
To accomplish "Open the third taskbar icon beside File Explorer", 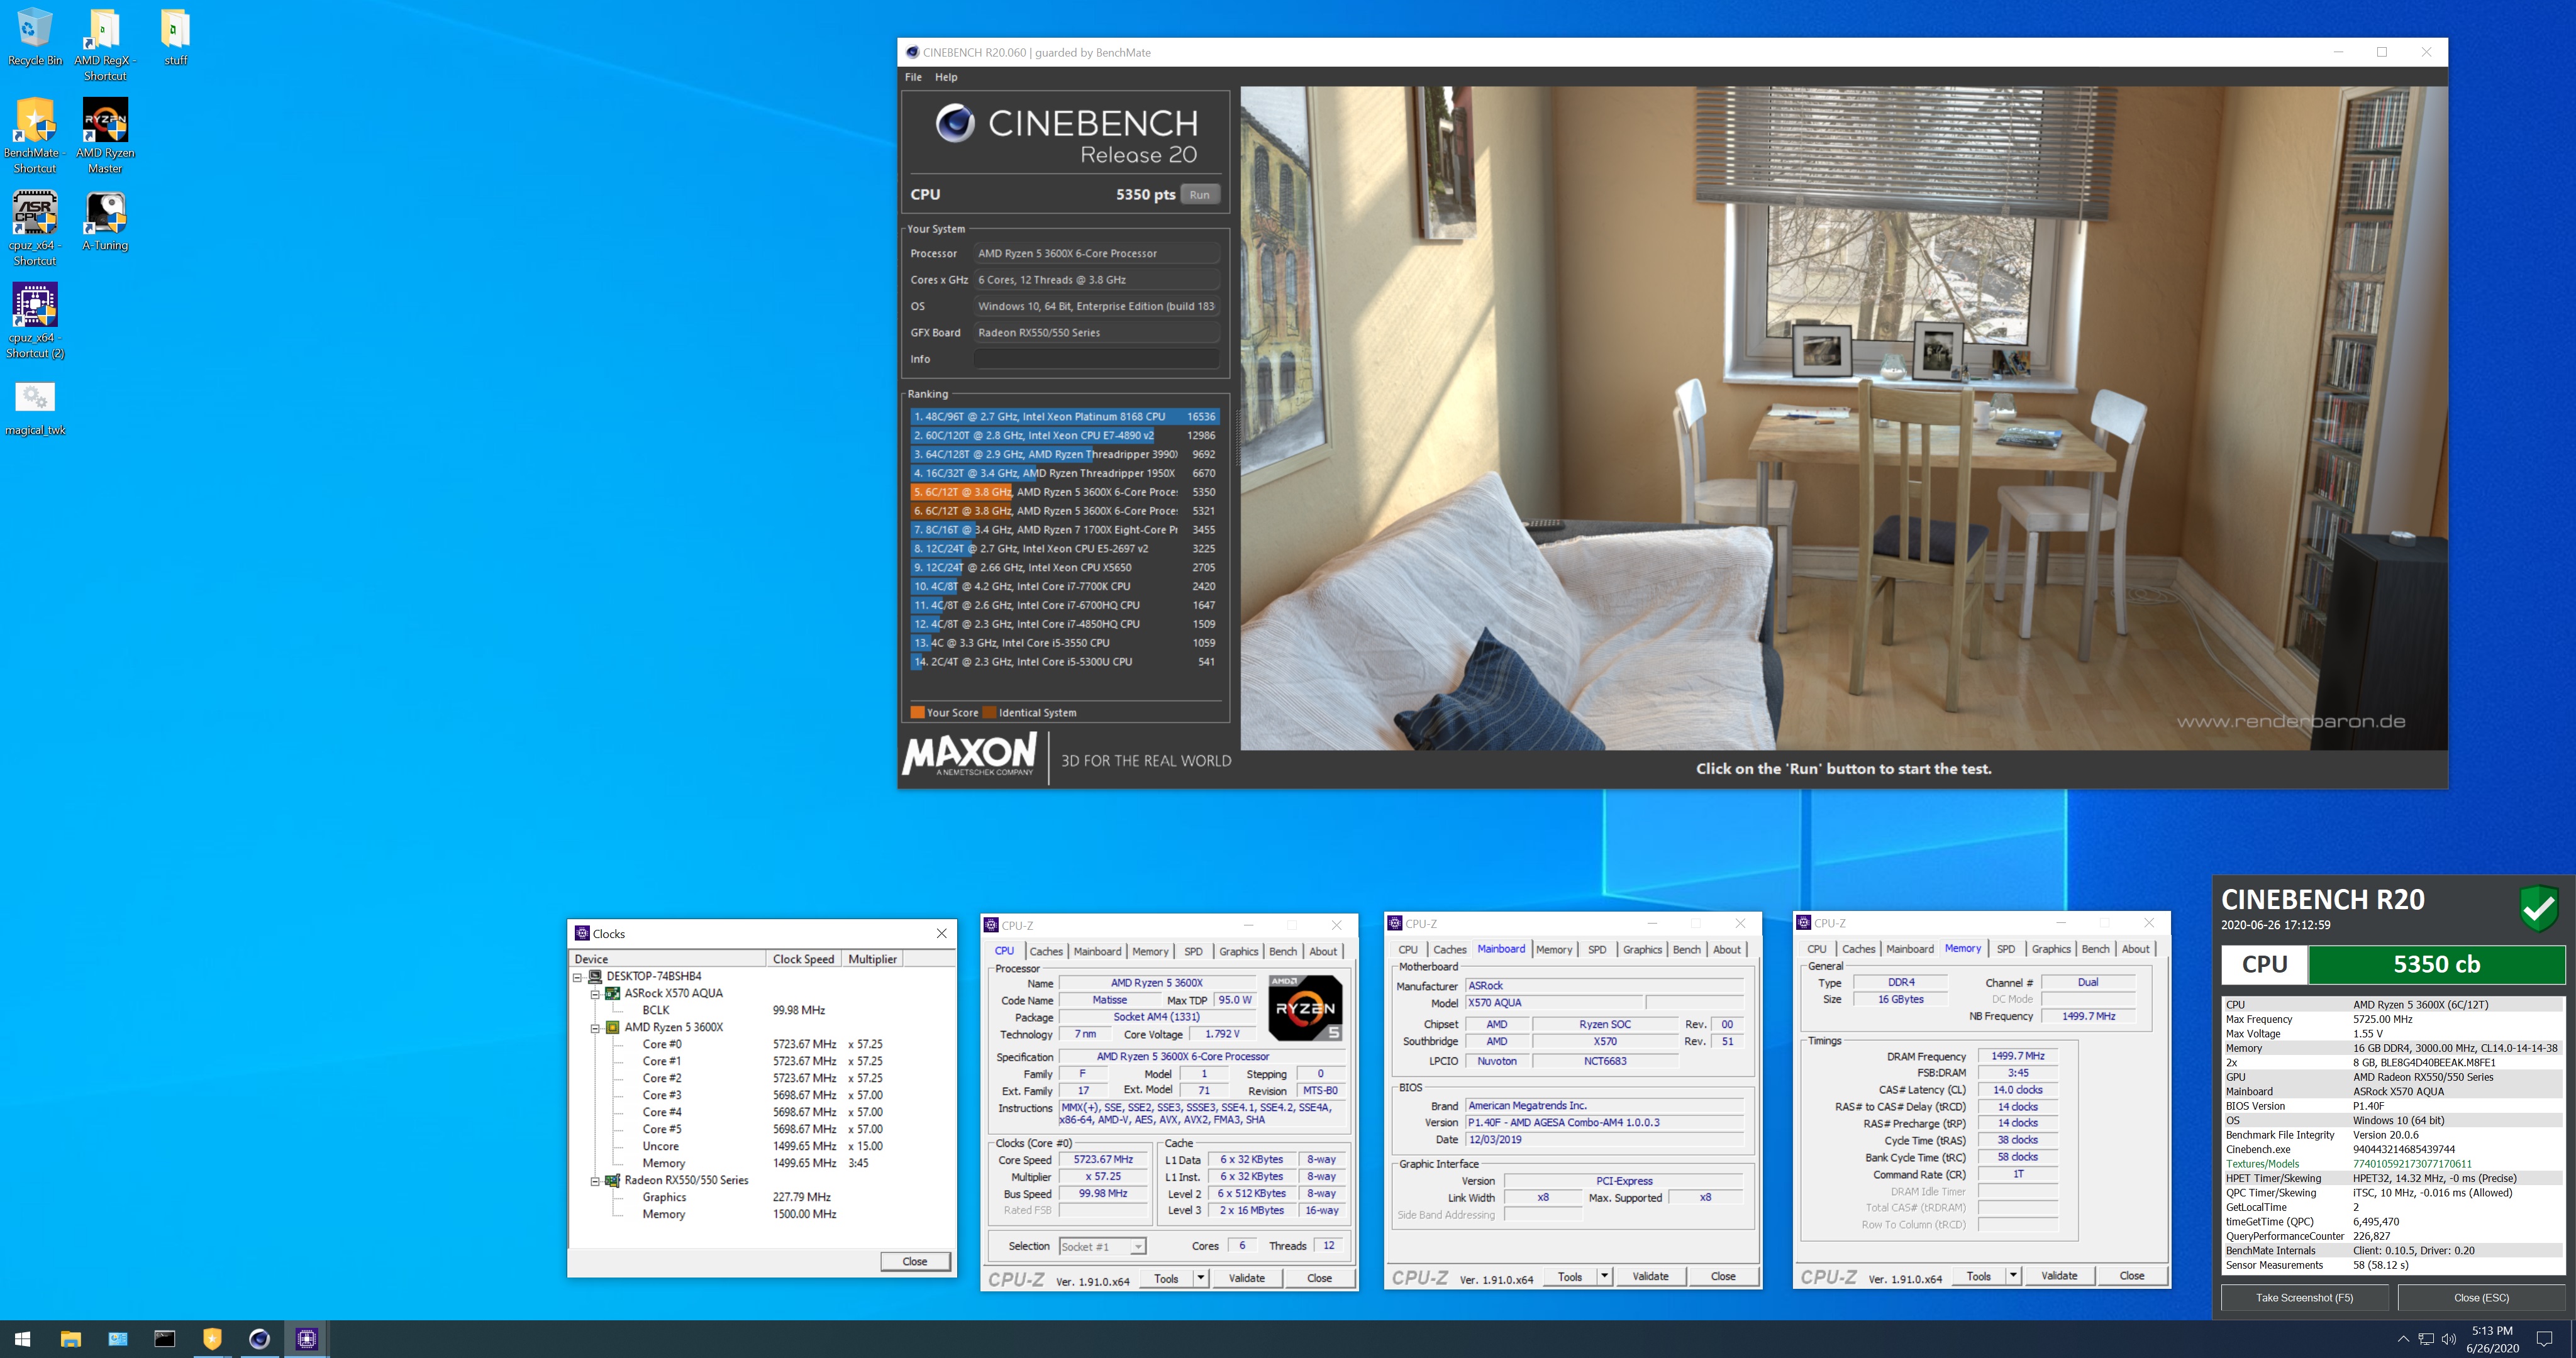I will click(117, 1338).
